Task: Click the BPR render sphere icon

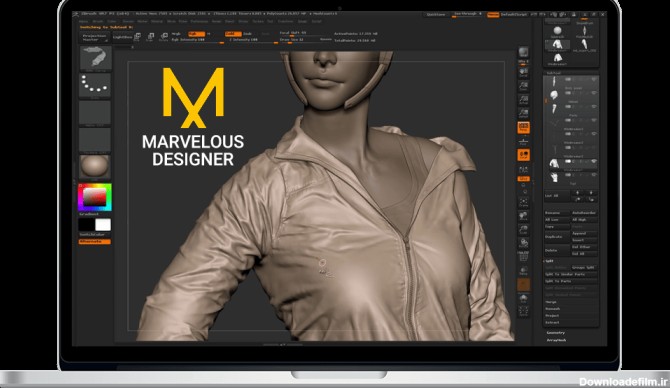Action: 523,53
